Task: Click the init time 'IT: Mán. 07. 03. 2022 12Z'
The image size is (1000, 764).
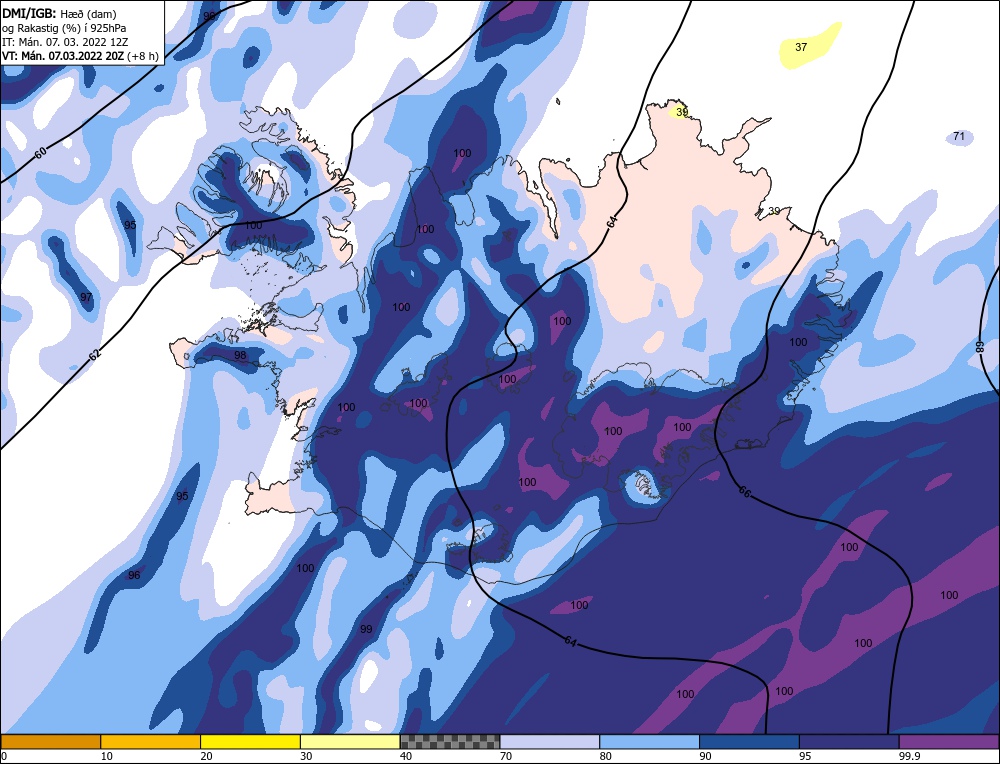Action: pyautogui.click(x=64, y=42)
